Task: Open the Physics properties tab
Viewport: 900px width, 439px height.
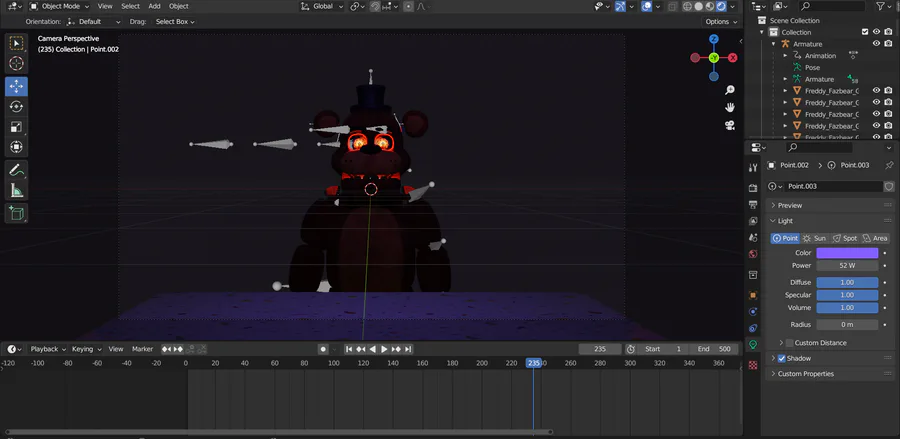Action: tap(753, 312)
